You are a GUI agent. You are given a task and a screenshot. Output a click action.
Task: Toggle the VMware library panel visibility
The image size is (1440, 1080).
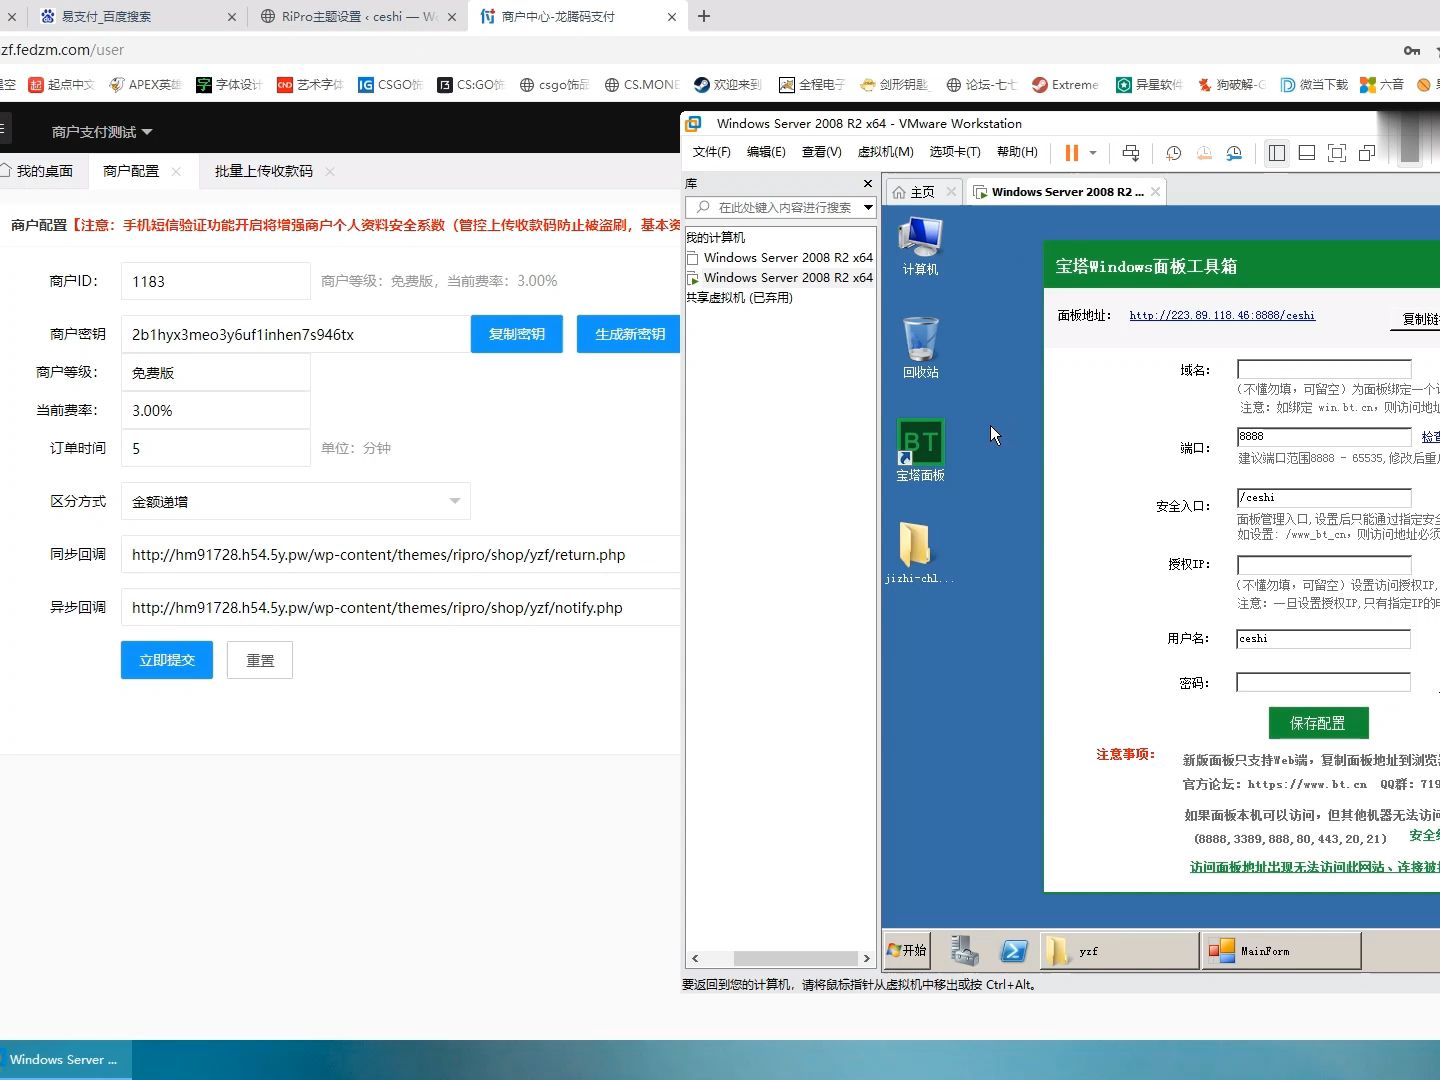[x=1277, y=152]
